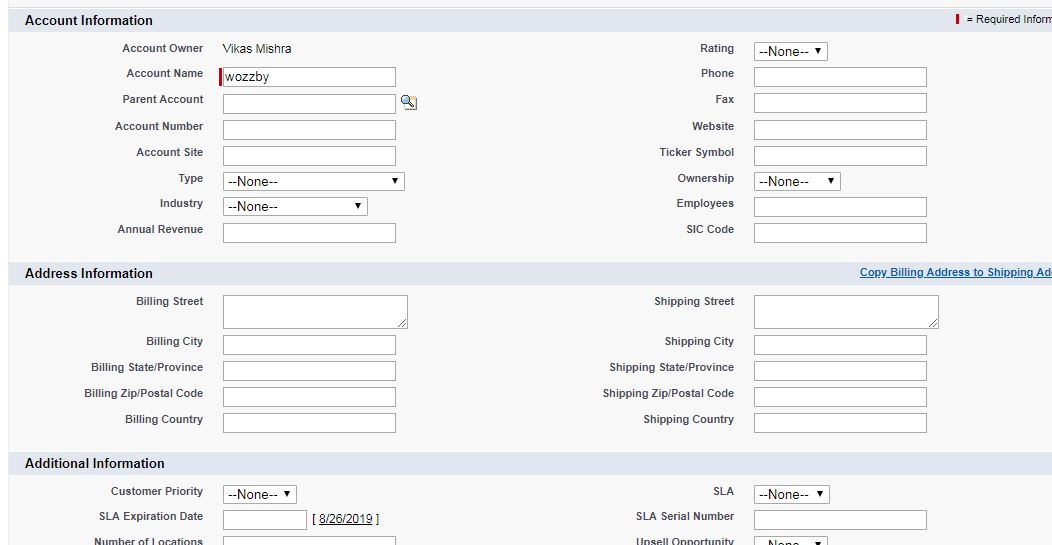1052x545 pixels.
Task: Click into the Website field
Action: 840,130
